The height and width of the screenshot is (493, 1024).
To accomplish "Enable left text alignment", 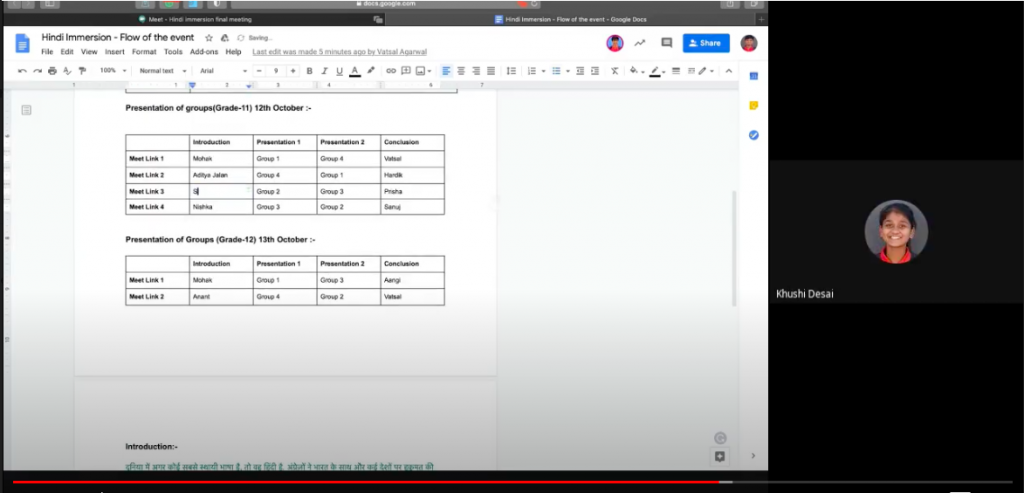I will click(x=446, y=71).
